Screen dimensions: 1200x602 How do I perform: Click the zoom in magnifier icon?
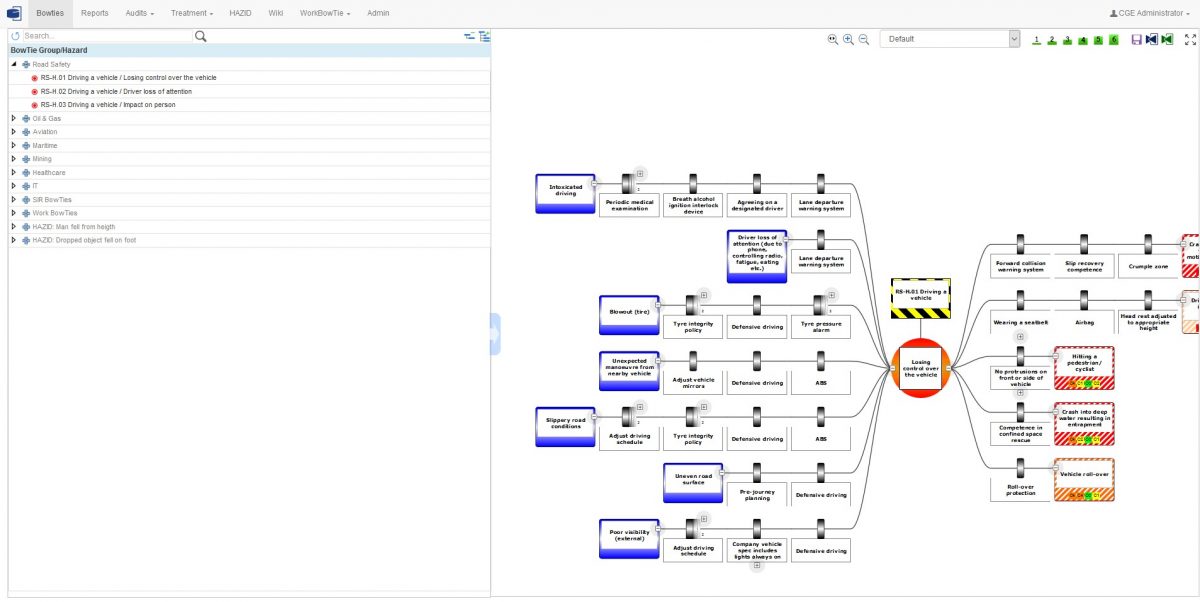848,39
